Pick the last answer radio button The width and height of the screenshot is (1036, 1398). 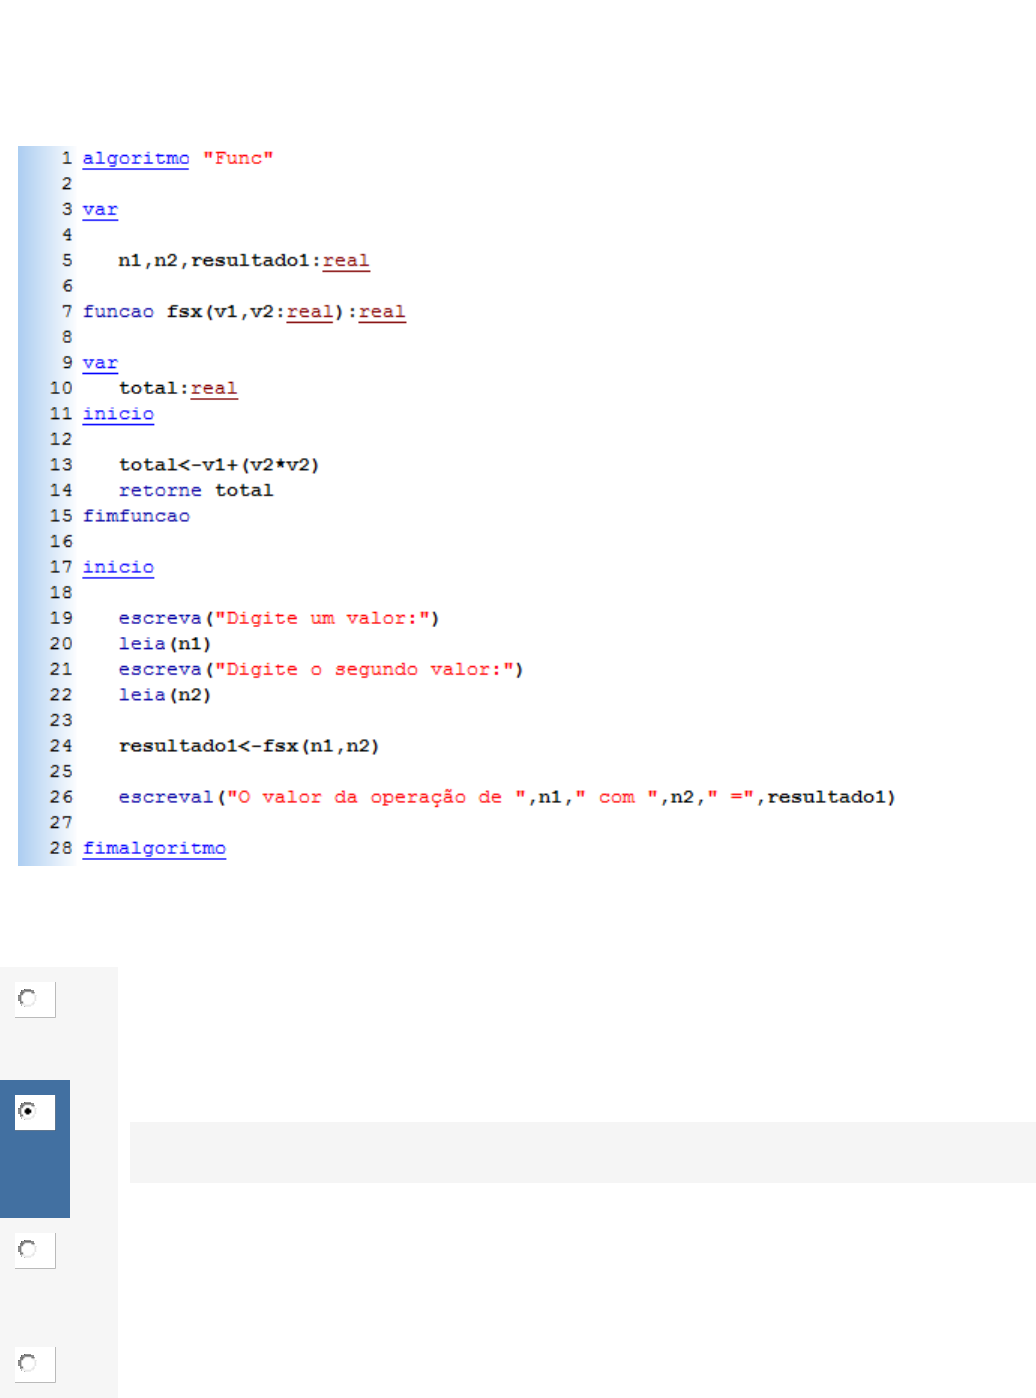click(x=28, y=1363)
